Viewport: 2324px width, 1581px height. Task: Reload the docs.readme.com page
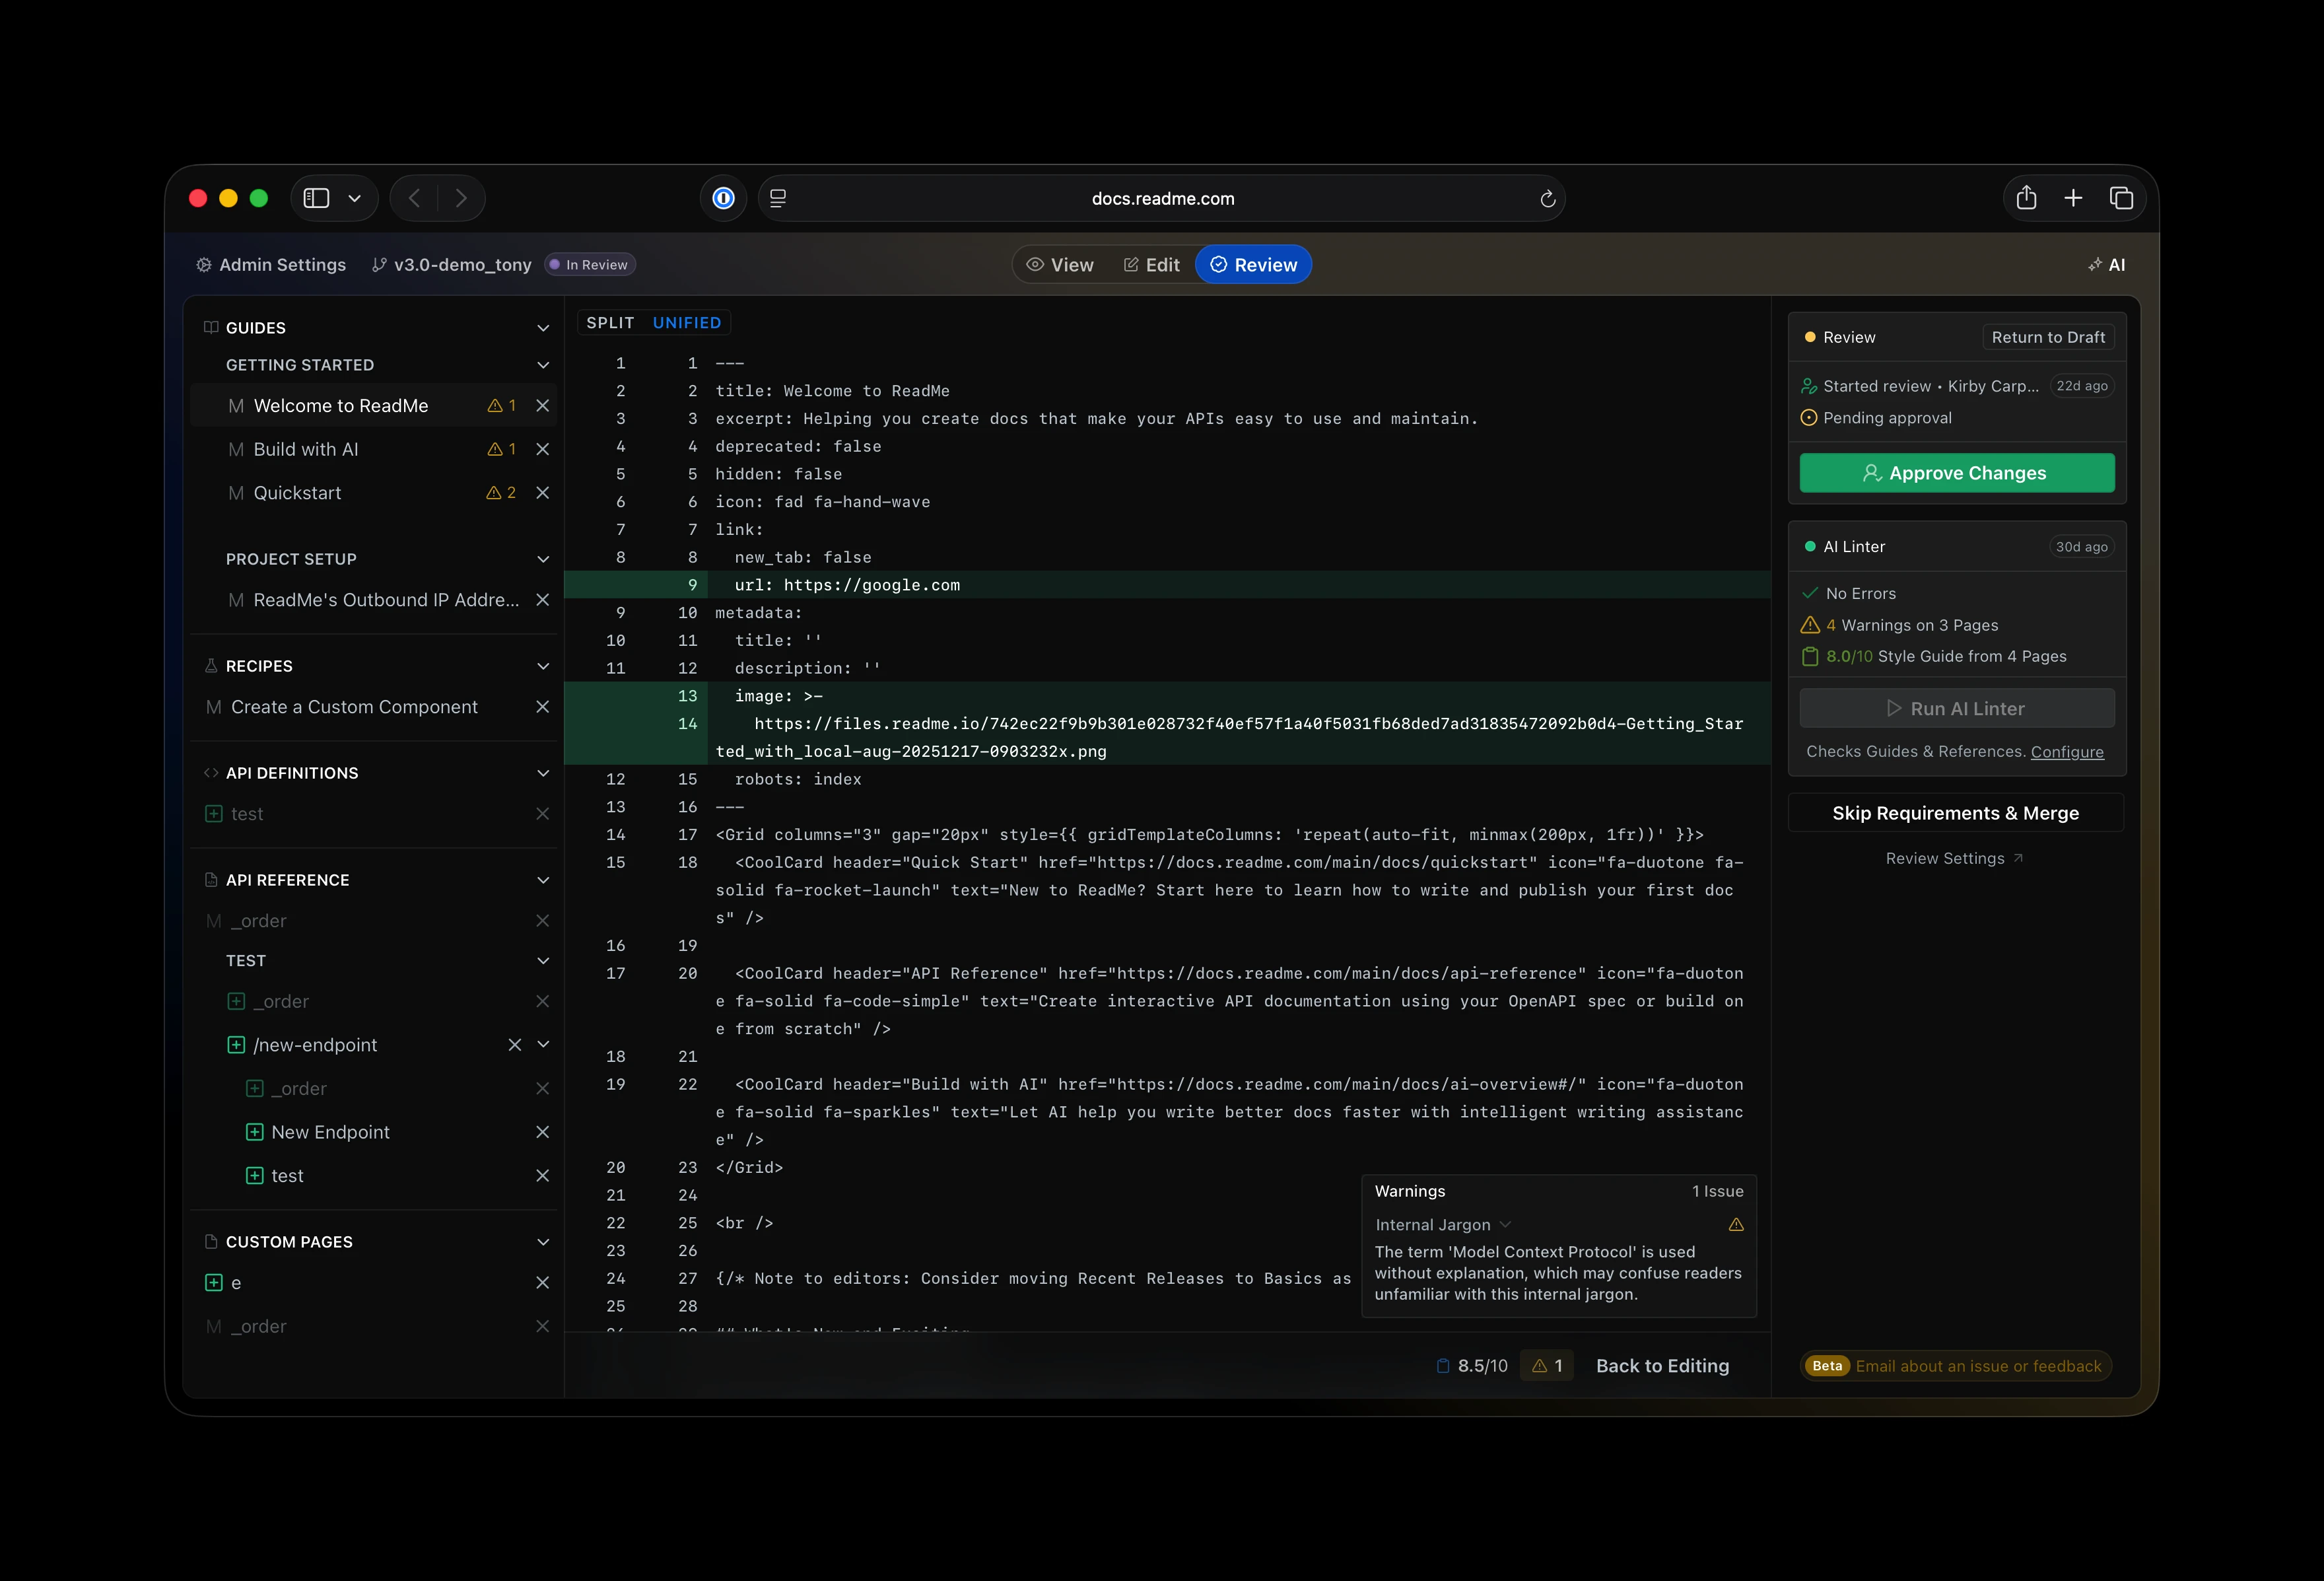click(1547, 199)
